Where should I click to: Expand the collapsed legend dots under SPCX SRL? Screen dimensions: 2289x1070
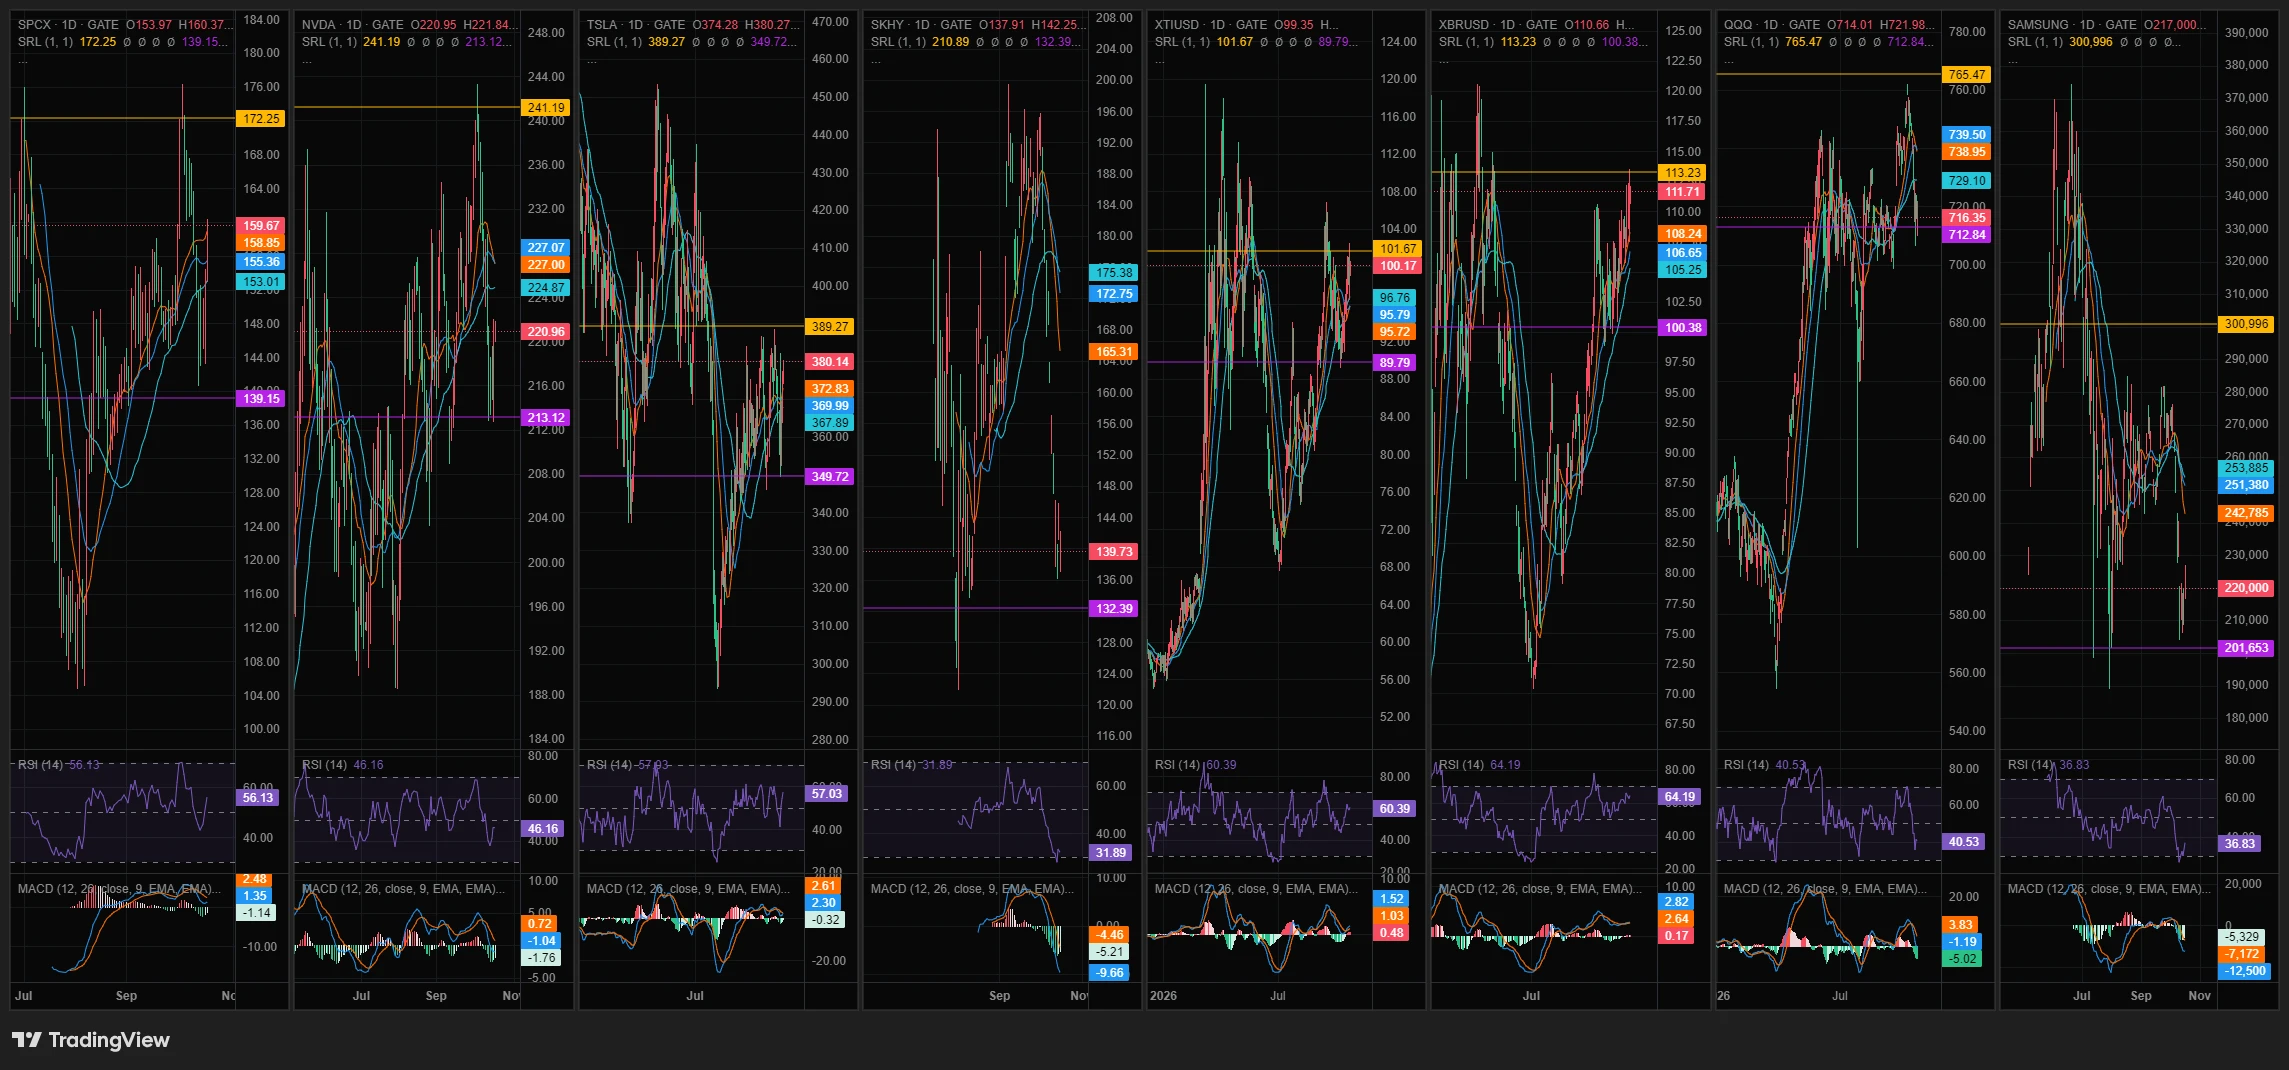click(x=23, y=61)
